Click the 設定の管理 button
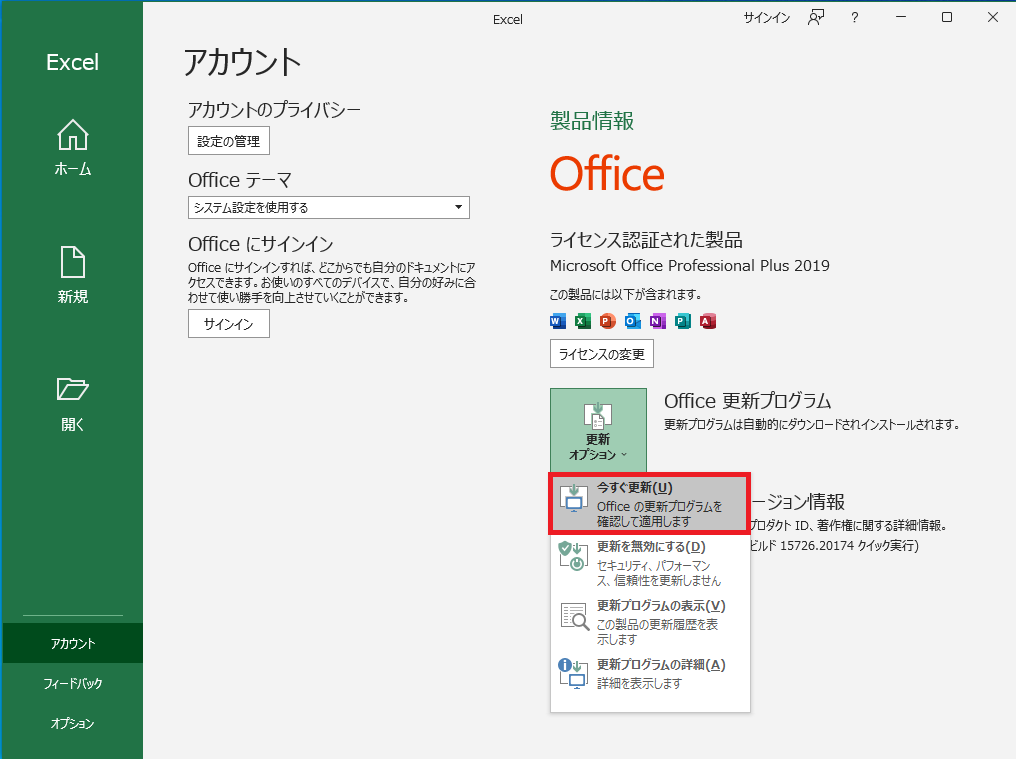 click(229, 141)
